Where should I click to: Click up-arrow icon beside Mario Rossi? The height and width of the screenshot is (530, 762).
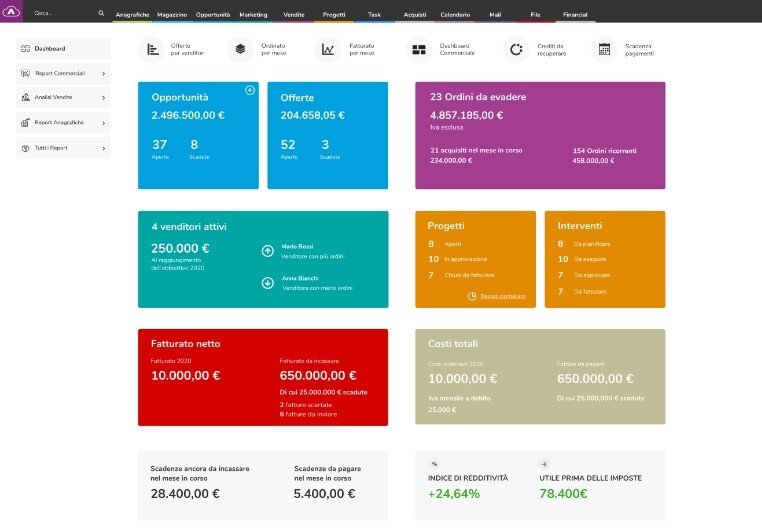pos(267,251)
